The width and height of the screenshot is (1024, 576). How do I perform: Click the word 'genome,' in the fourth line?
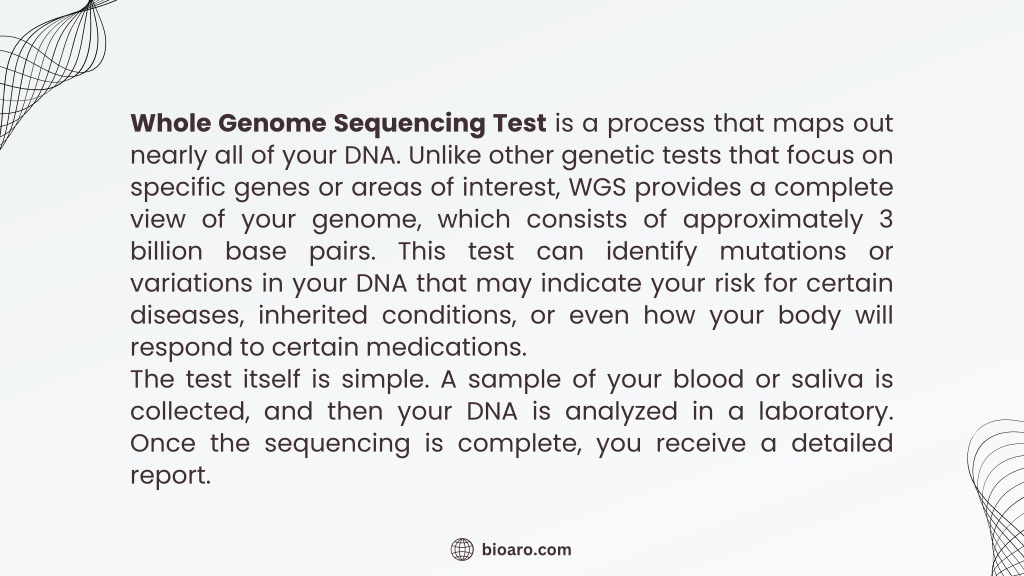366,220
